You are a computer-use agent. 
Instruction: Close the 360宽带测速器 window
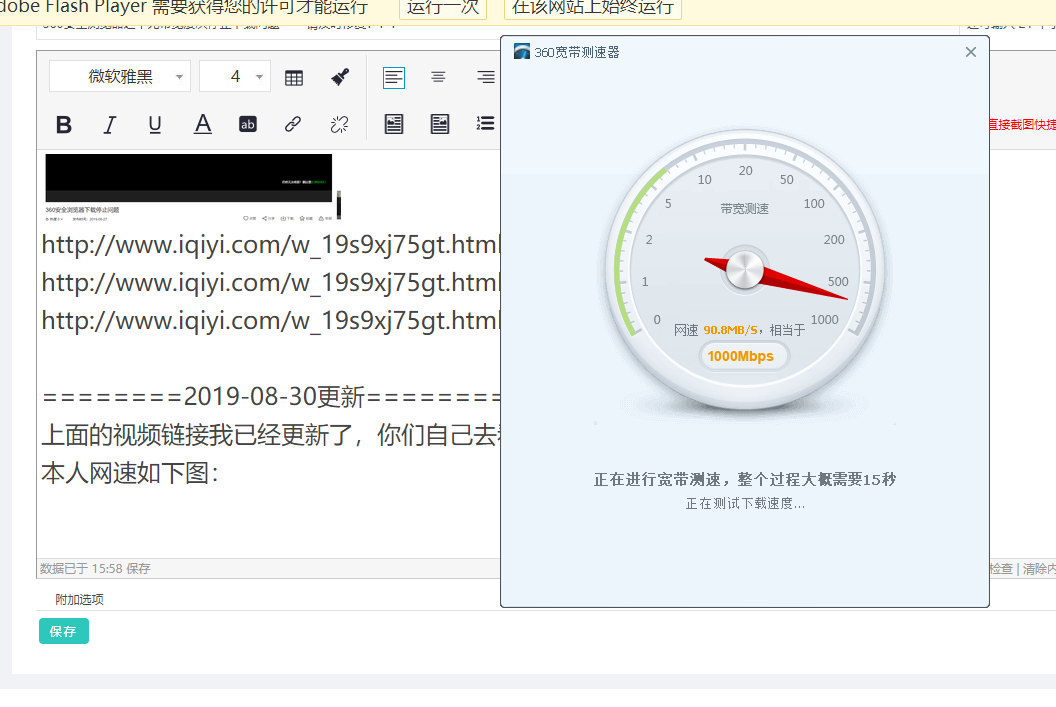pyautogui.click(x=970, y=53)
